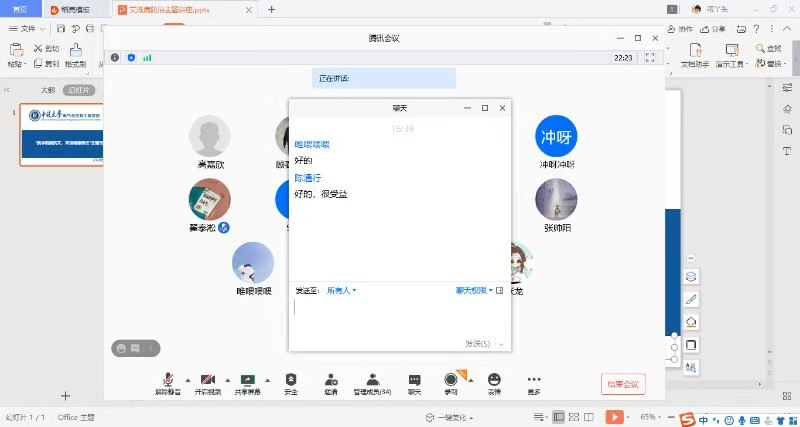Click the red End Meeting button
Screen dimensions: 800x427
pos(623,384)
